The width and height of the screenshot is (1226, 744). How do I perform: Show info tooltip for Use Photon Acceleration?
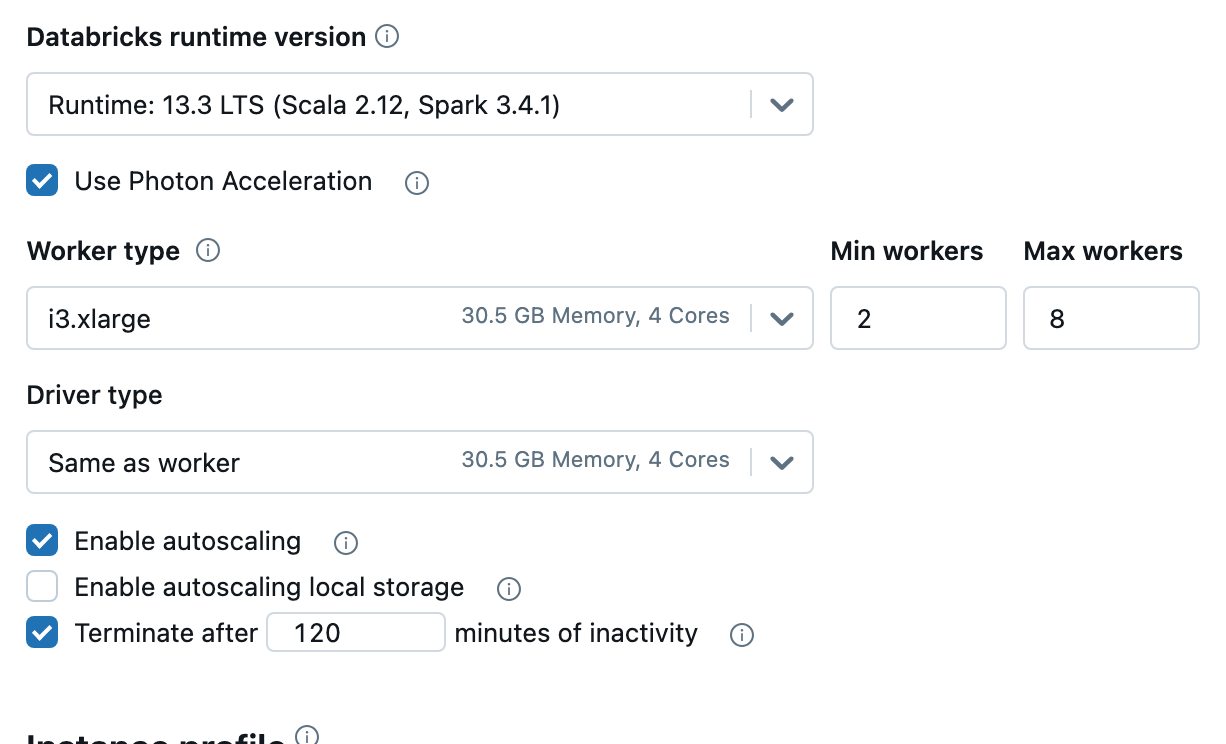[x=417, y=183]
